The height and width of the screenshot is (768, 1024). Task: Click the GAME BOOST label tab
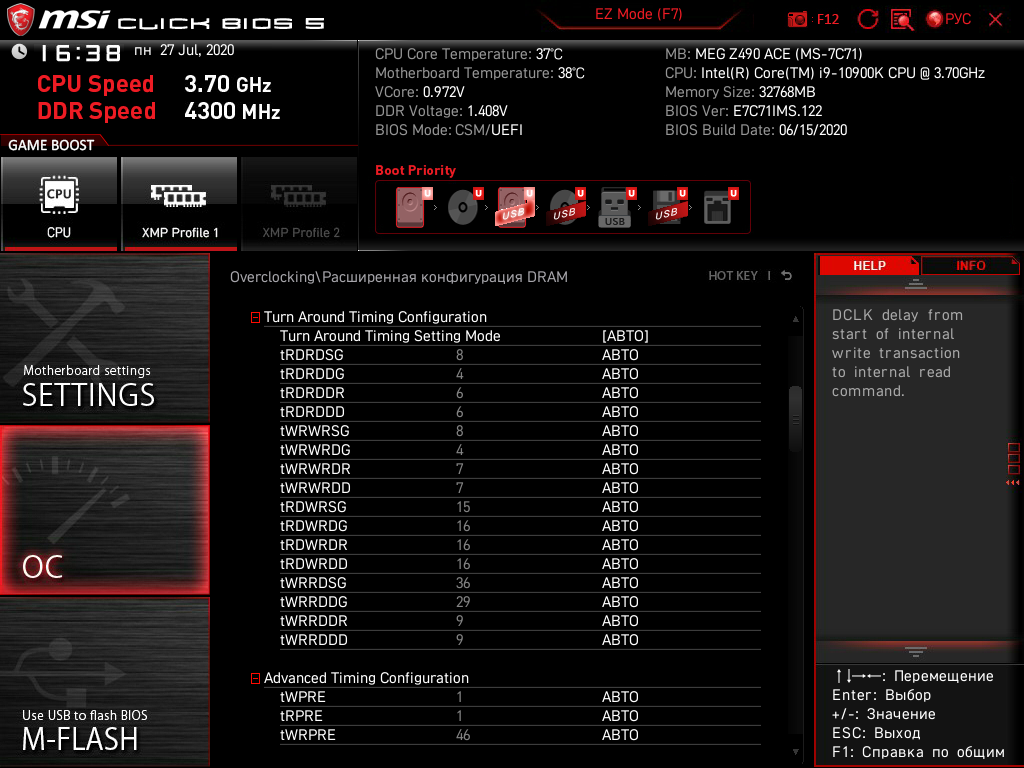[x=51, y=145]
